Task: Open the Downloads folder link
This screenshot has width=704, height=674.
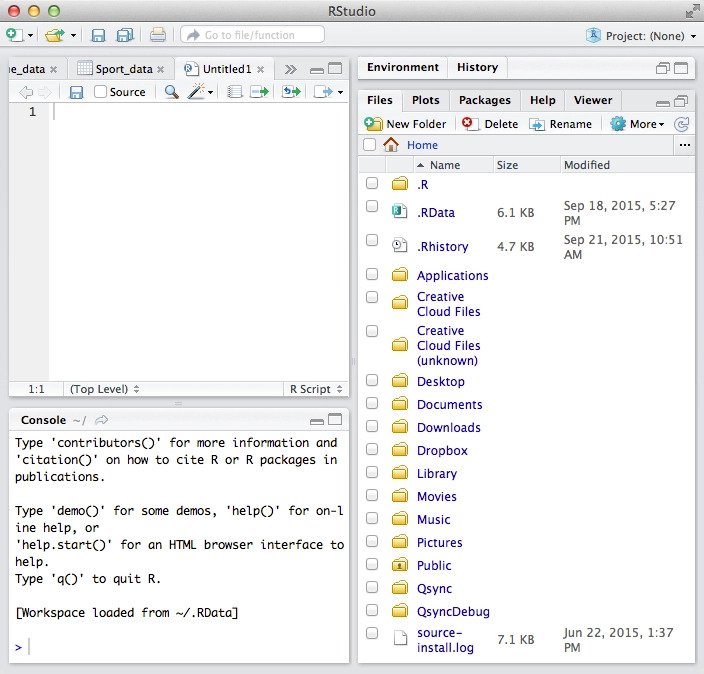Action: point(449,427)
